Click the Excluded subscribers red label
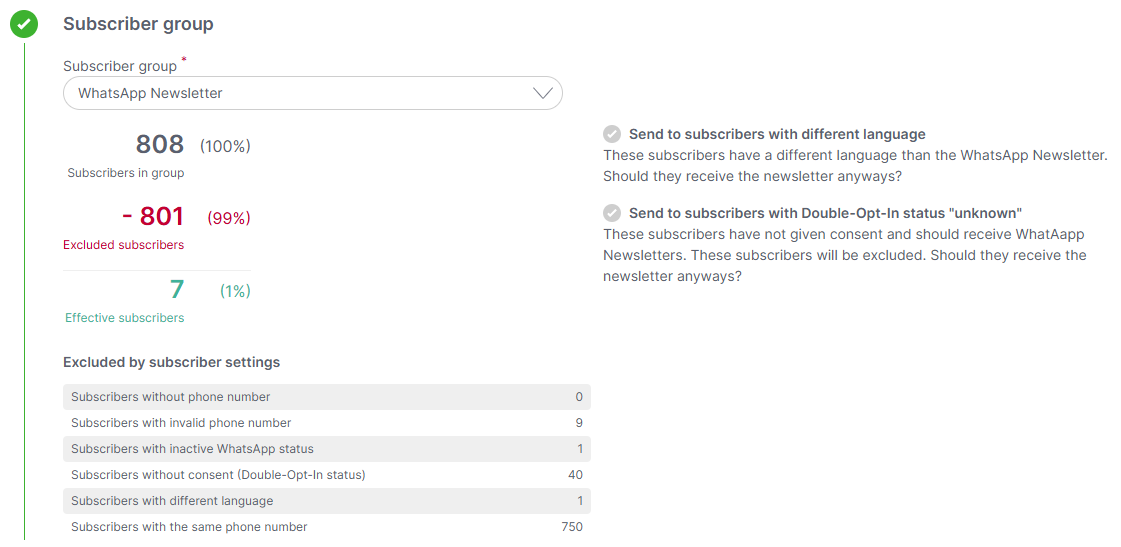This screenshot has width=1121, height=547. (x=124, y=245)
